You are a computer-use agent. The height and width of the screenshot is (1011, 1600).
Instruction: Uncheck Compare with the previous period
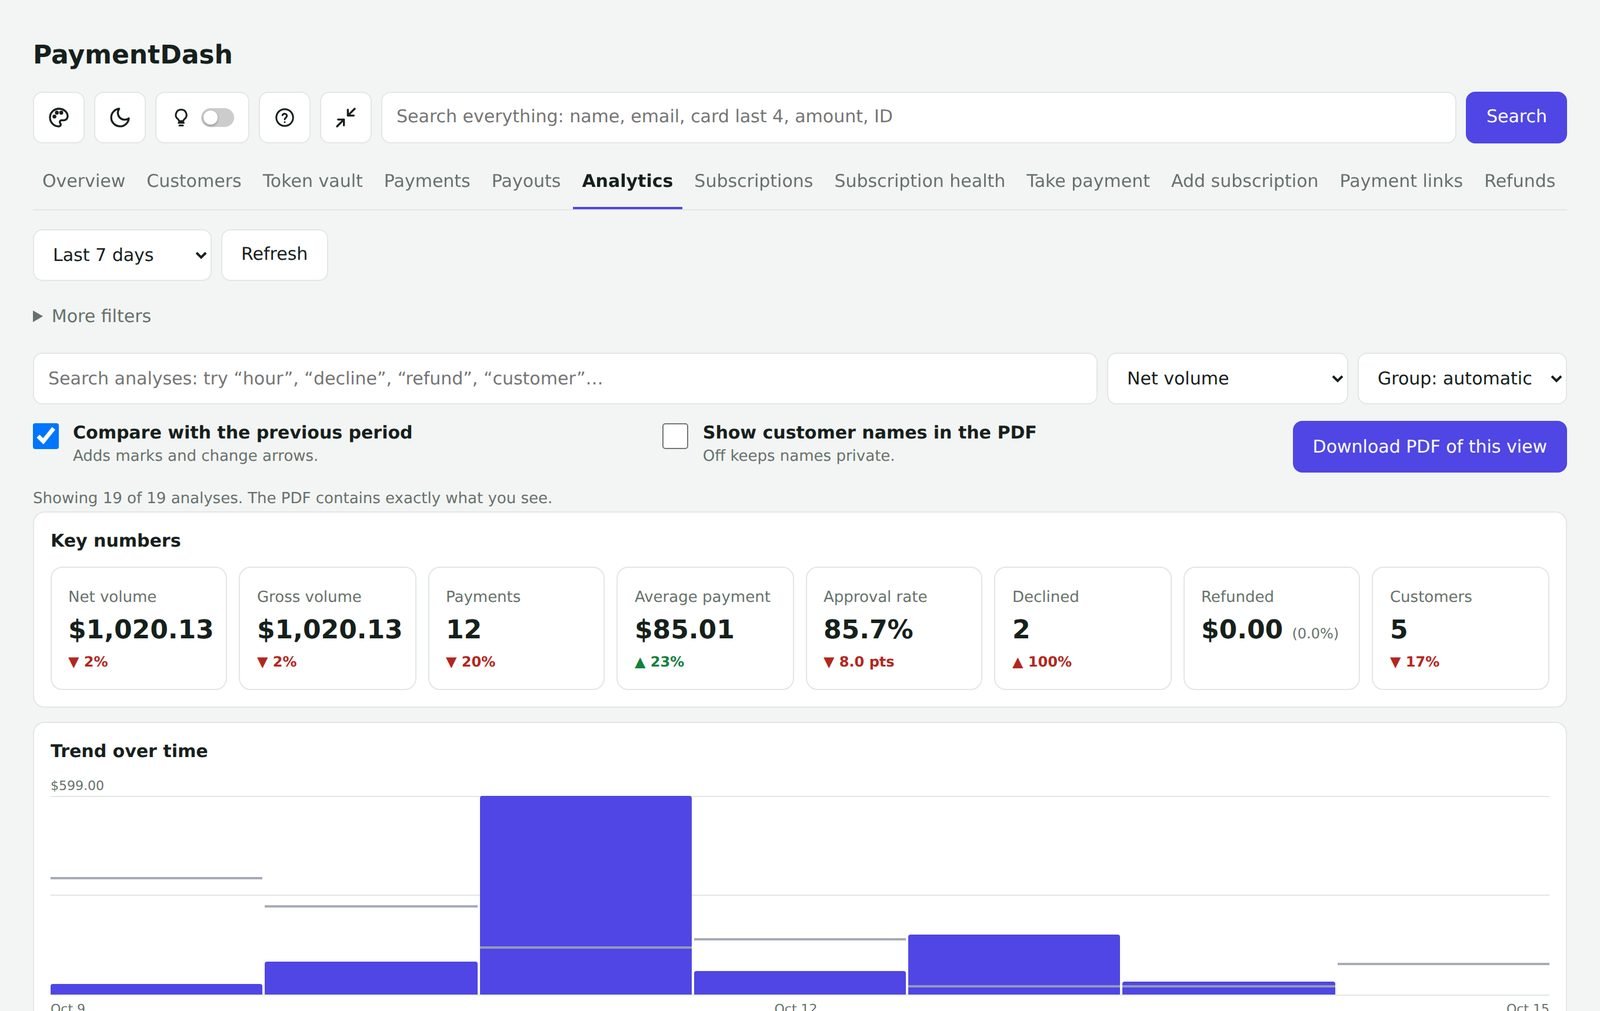click(46, 436)
